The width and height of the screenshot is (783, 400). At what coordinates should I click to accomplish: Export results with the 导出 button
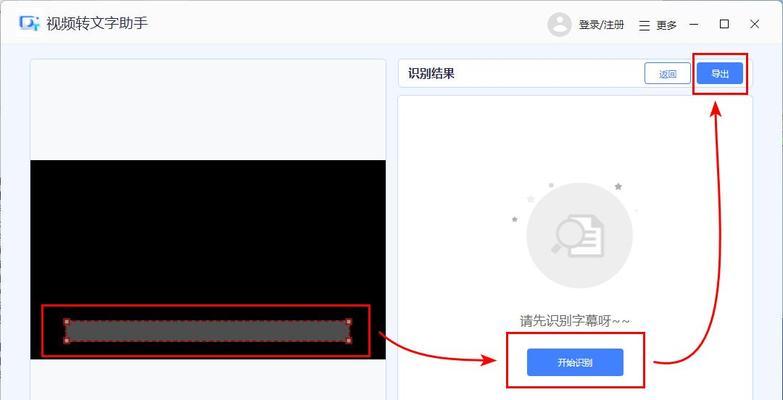(x=720, y=74)
